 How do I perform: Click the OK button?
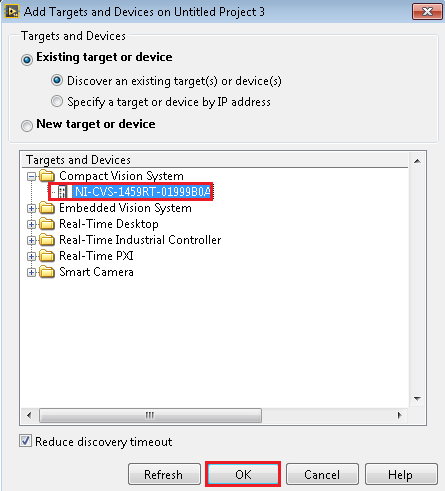pyautogui.click(x=243, y=474)
